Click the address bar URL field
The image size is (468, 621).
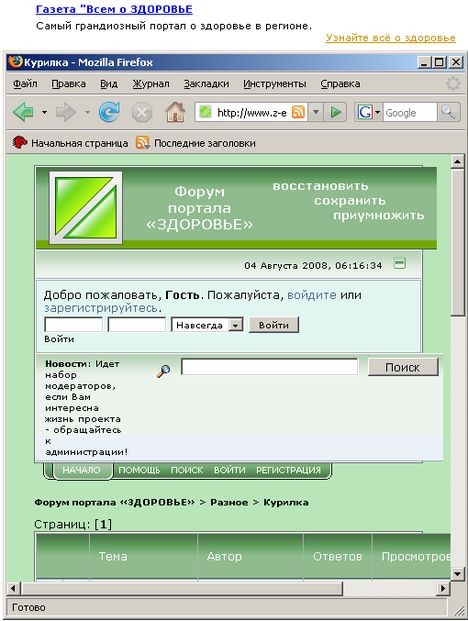pos(252,113)
